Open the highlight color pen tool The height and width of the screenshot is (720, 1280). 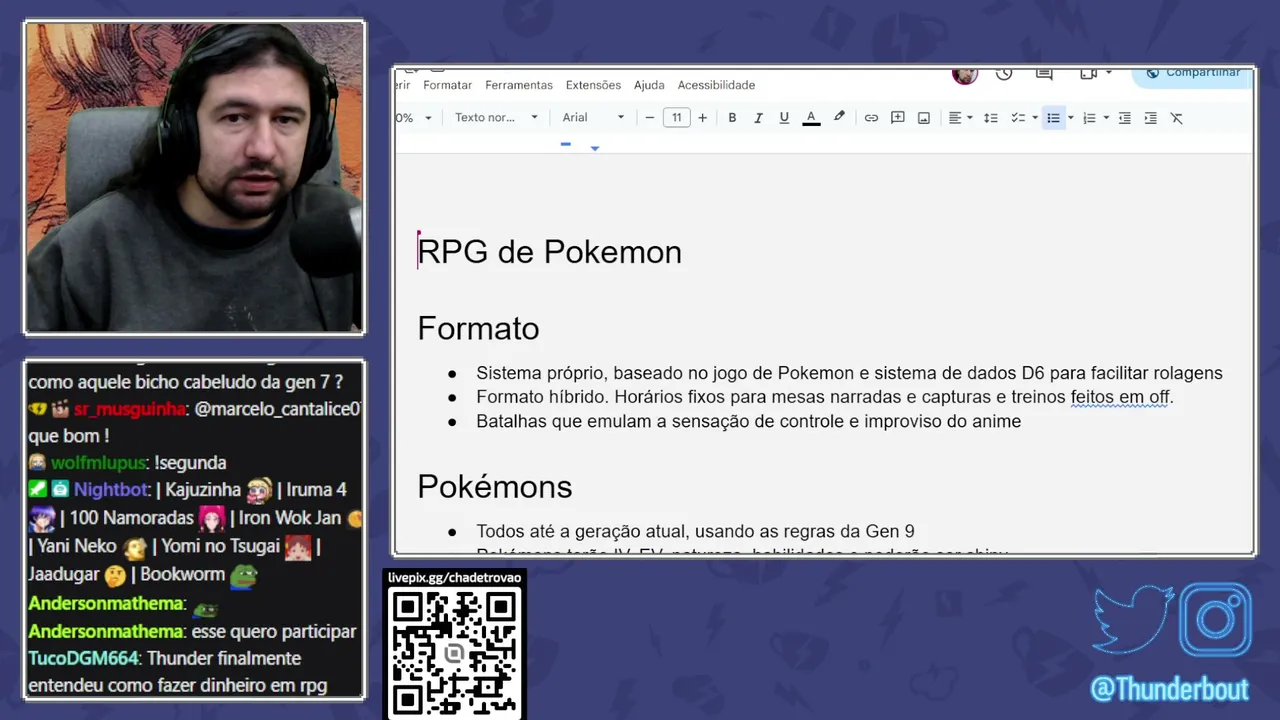[x=839, y=118]
